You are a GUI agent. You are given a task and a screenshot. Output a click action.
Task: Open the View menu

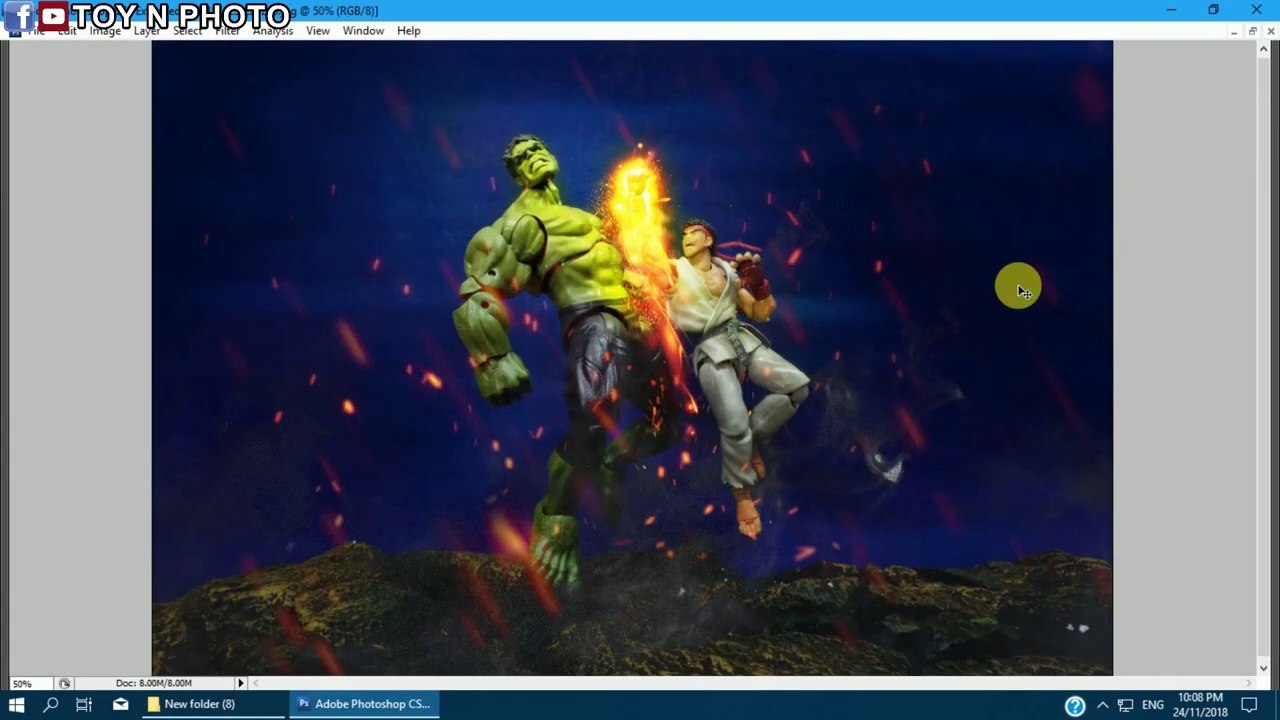[318, 31]
